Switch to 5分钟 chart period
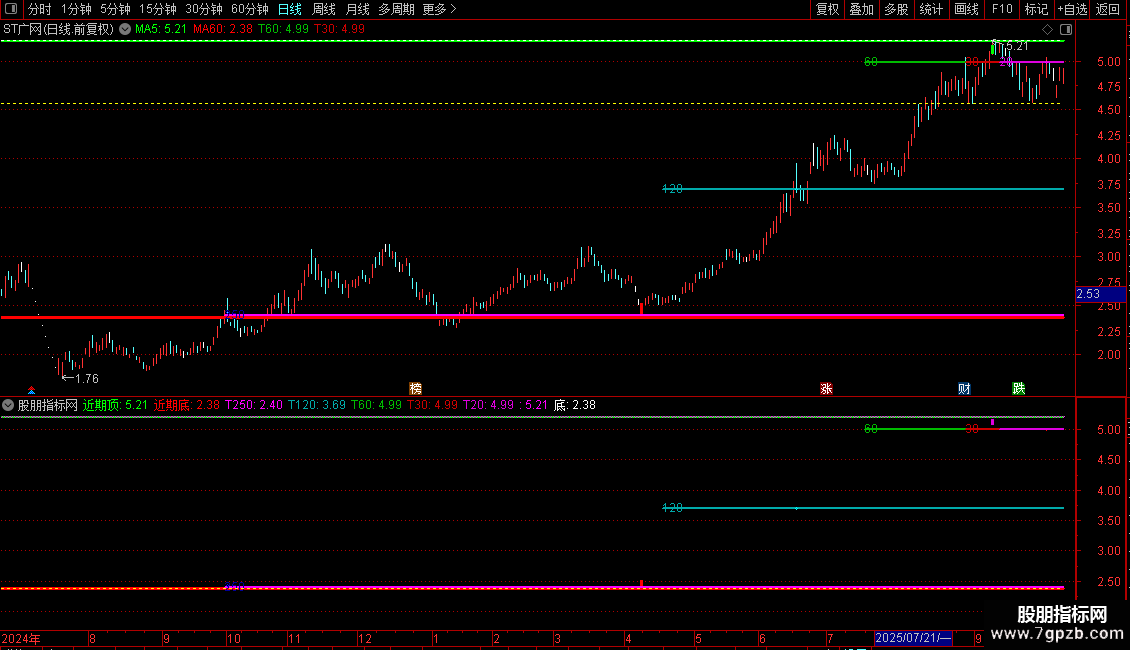 (115, 9)
